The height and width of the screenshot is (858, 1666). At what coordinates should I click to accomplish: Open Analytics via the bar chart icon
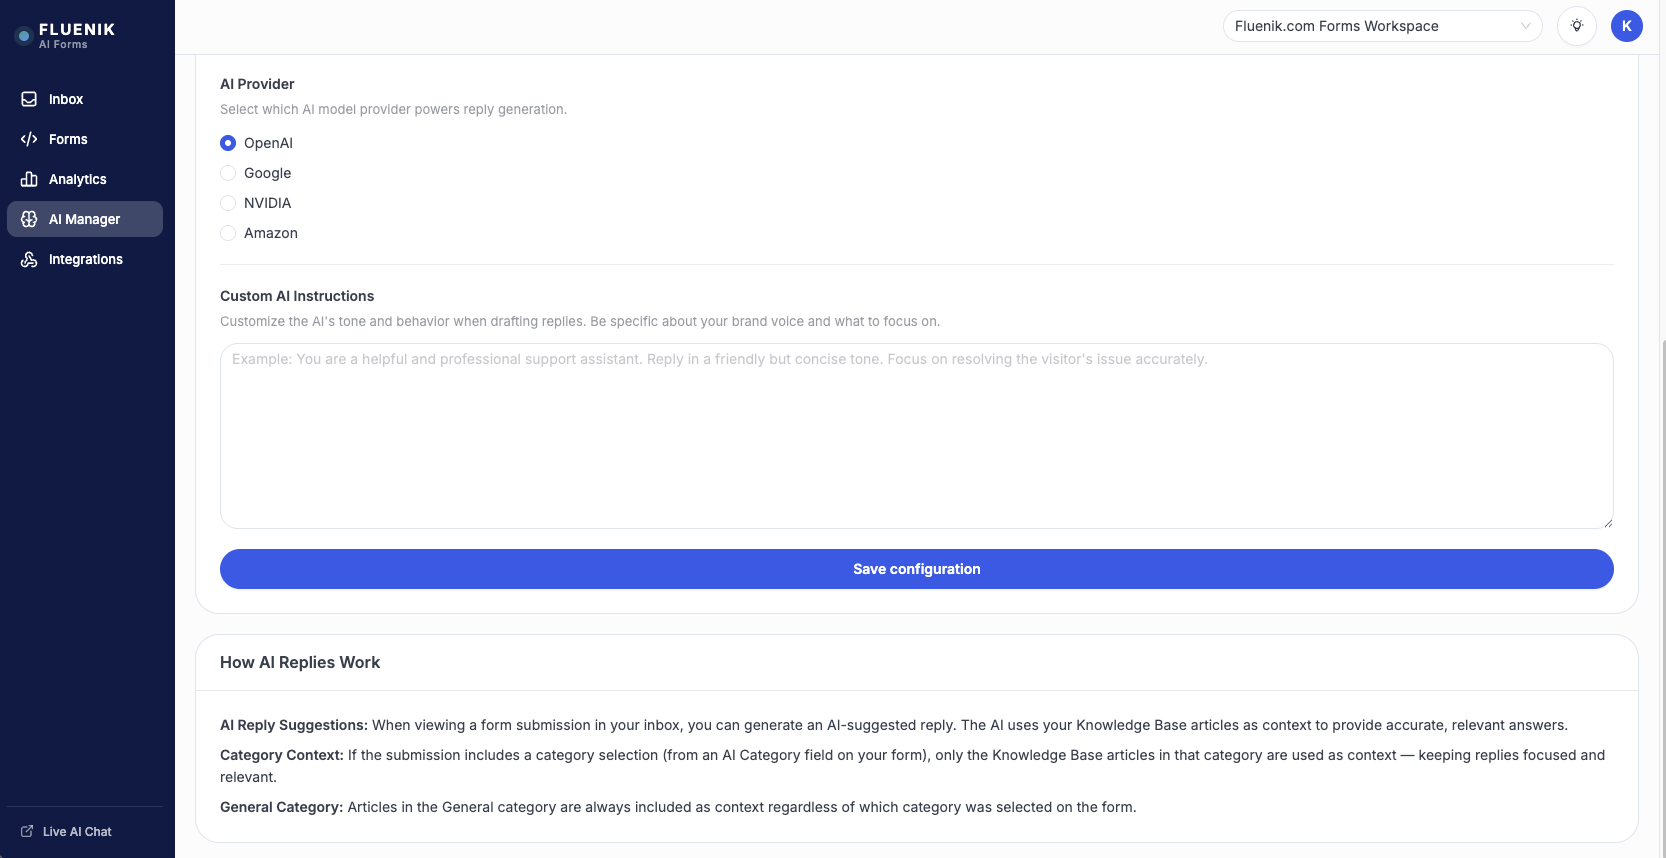click(29, 179)
